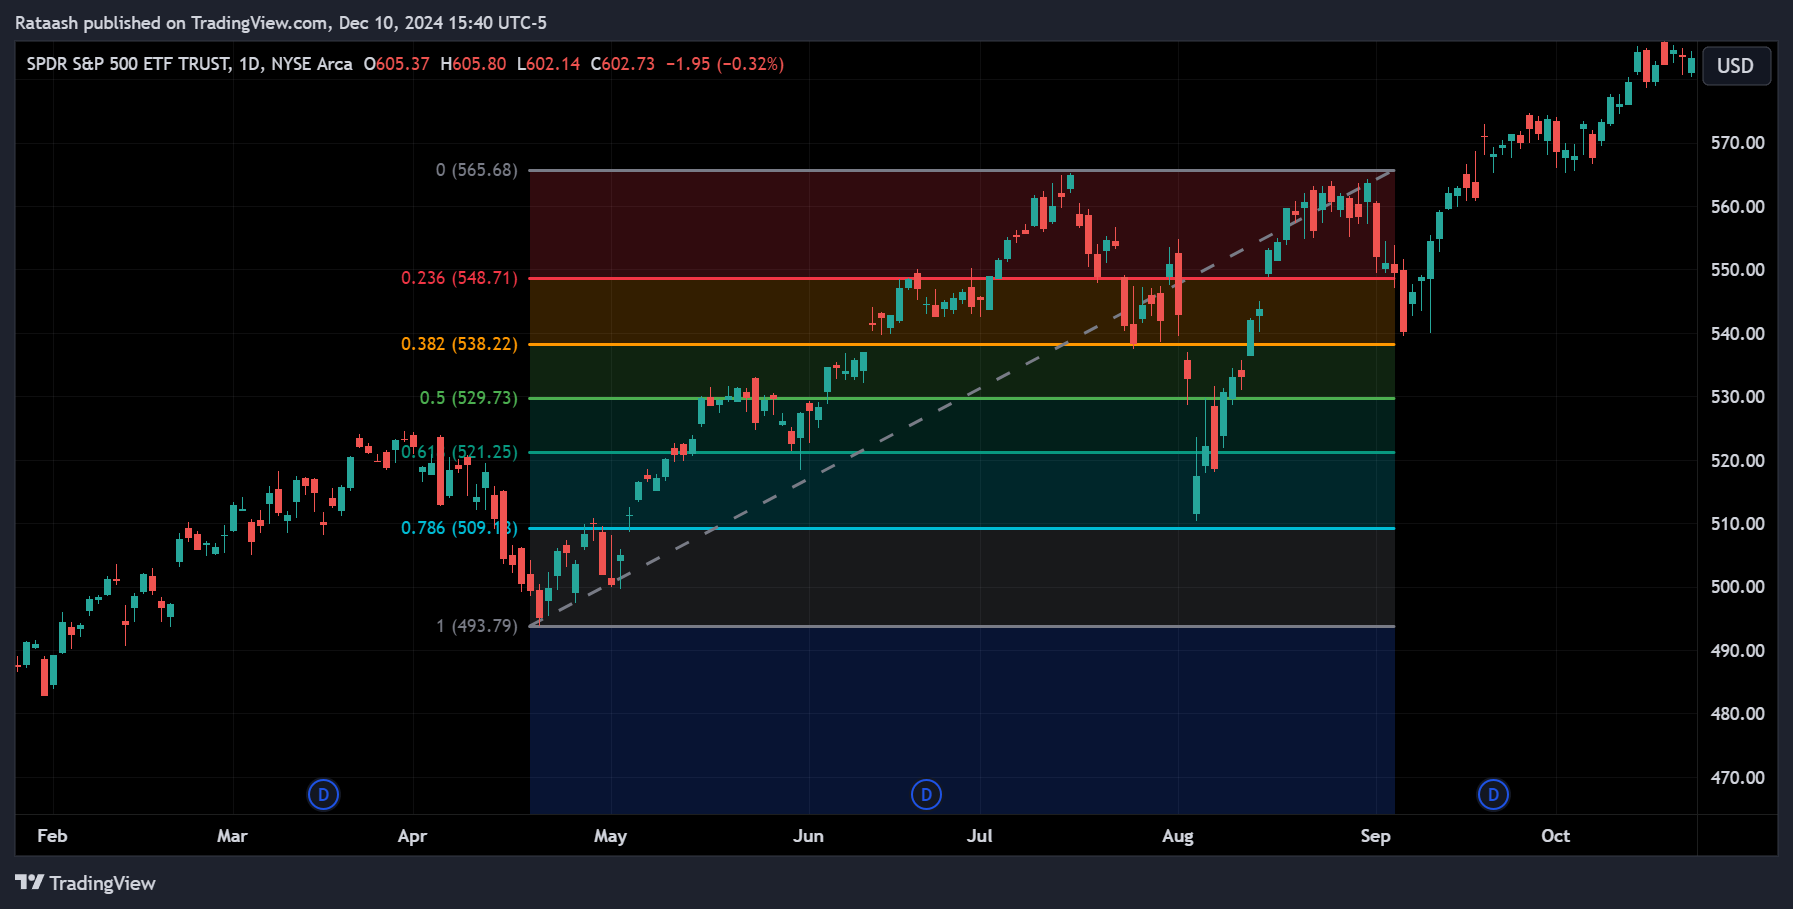Click the Feb label on time axis
Image resolution: width=1793 pixels, height=909 pixels.
click(x=52, y=836)
